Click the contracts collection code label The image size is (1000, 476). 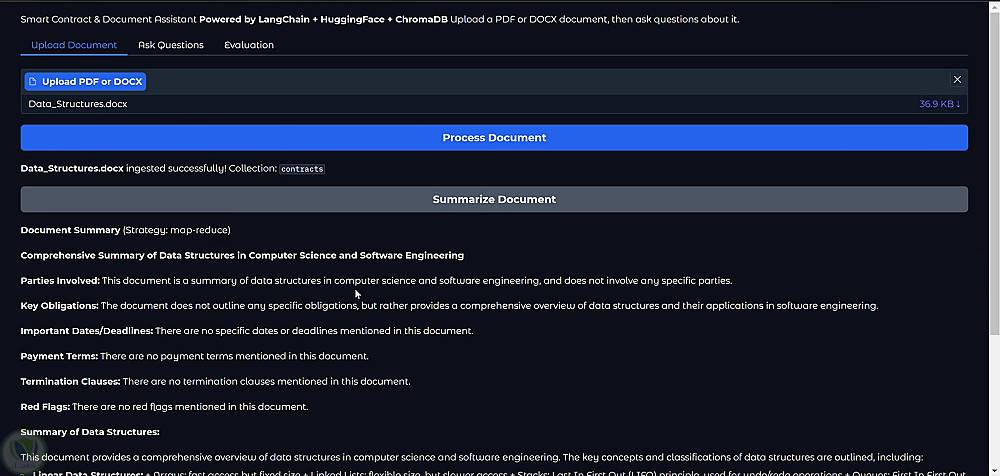[302, 169]
